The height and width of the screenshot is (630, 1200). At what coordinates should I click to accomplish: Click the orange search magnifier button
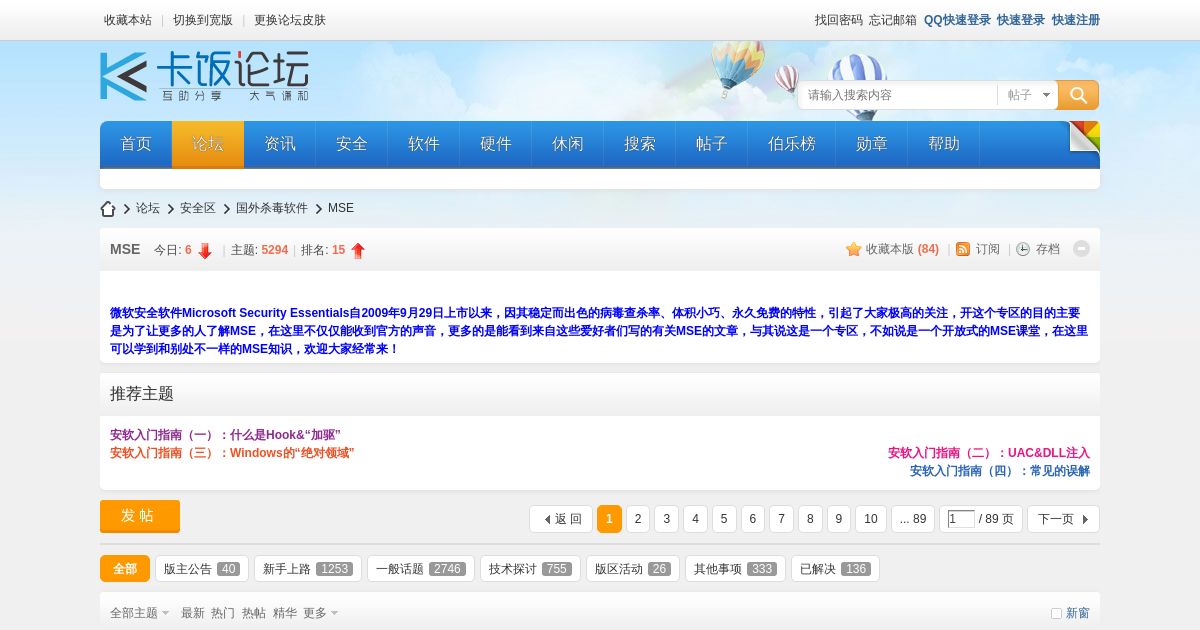(x=1078, y=95)
